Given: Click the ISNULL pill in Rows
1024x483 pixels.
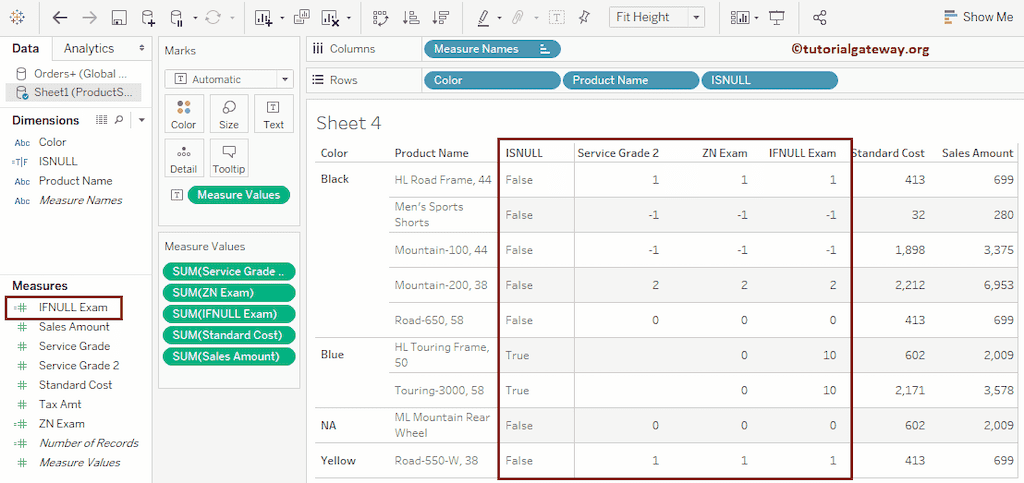Looking at the screenshot, I should pyautogui.click(x=769, y=80).
